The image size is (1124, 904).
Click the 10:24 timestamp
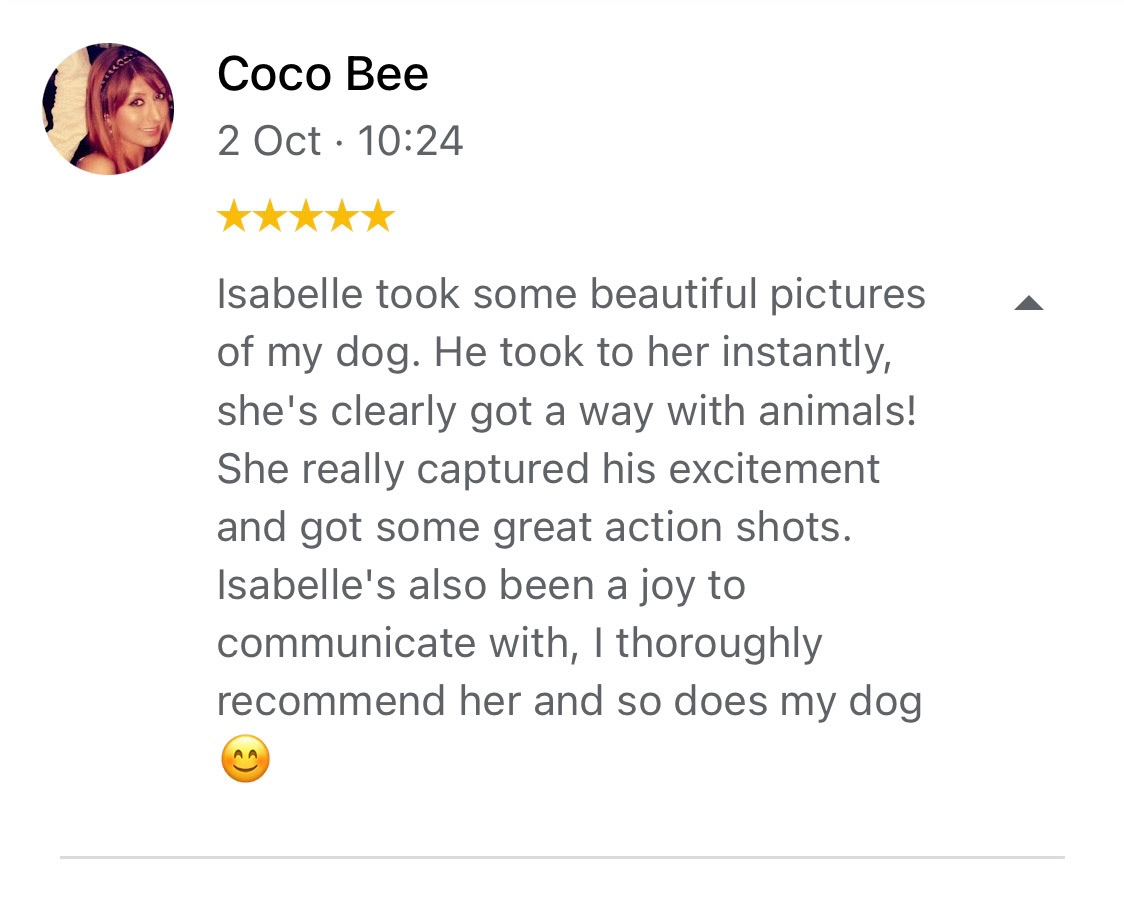pyautogui.click(x=410, y=141)
